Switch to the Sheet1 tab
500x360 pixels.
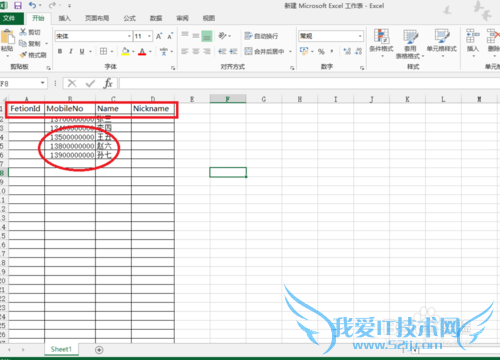coord(61,349)
